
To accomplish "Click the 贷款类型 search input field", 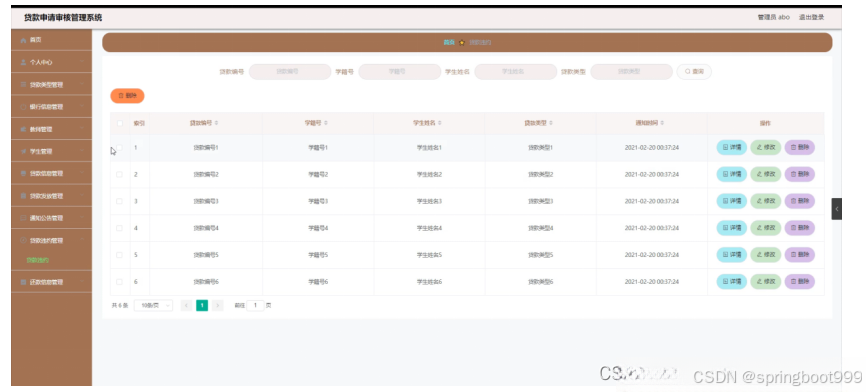I will 631,72.
